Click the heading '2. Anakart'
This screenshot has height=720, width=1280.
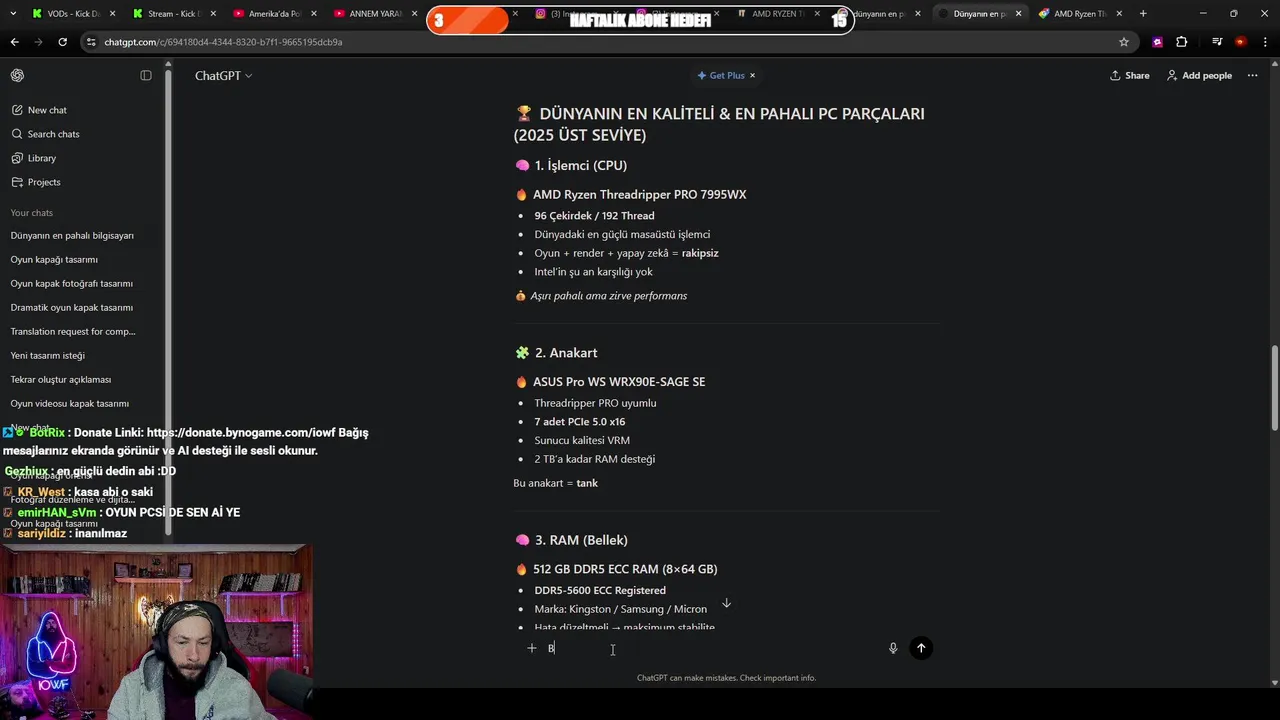pyautogui.click(x=566, y=353)
